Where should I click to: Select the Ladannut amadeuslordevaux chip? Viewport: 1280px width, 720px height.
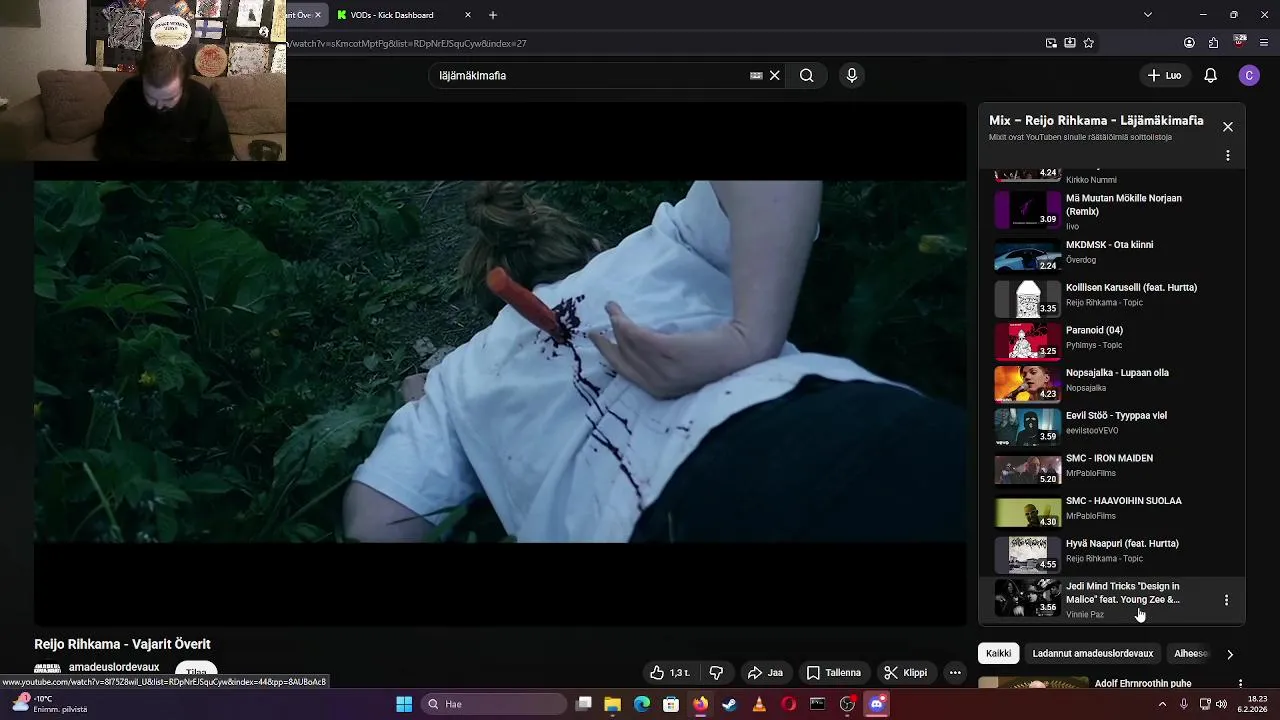[1093, 653]
